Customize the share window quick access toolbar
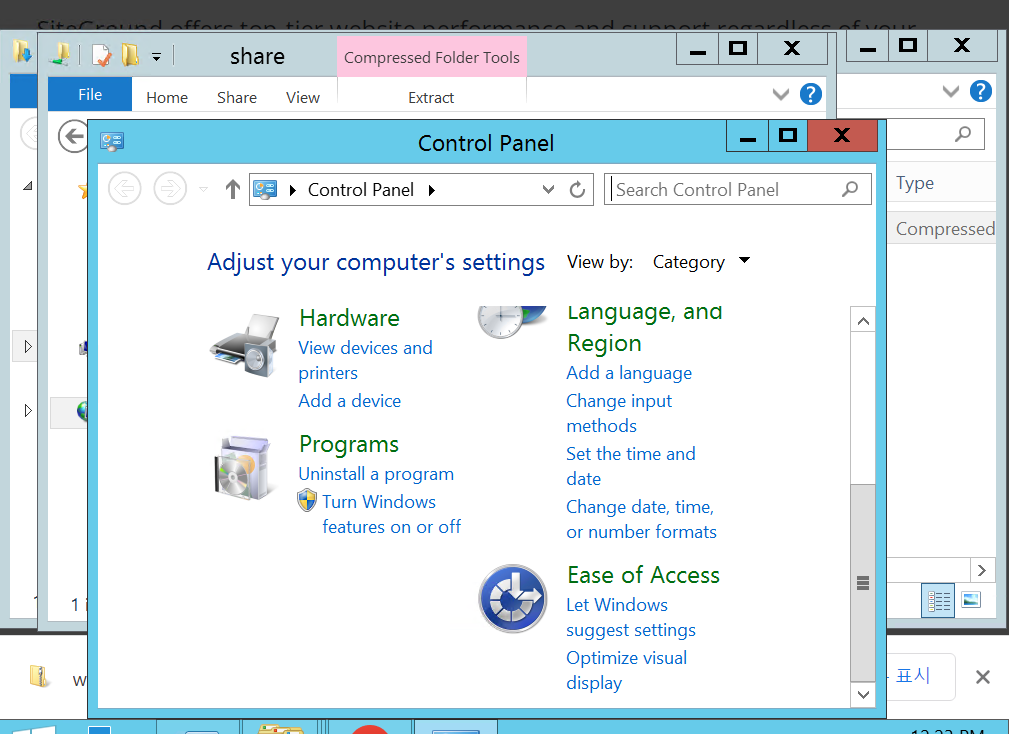The width and height of the screenshot is (1009, 734). (x=156, y=57)
